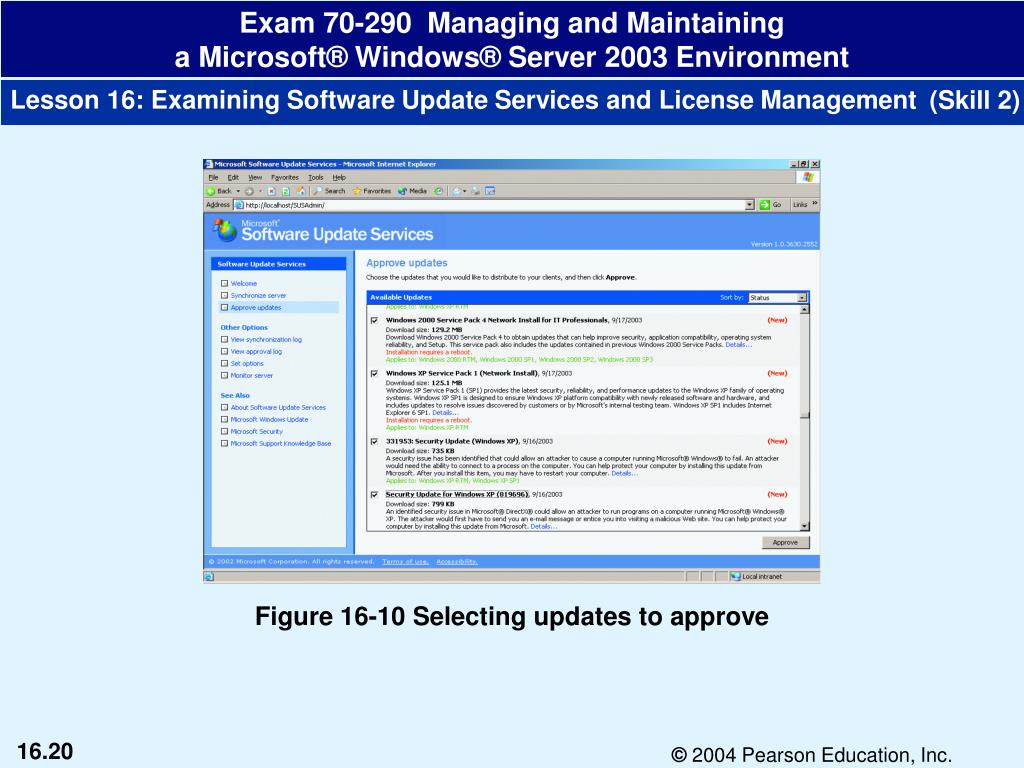
Task: Open Synchronize server in sidebar
Action: pyautogui.click(x=258, y=295)
